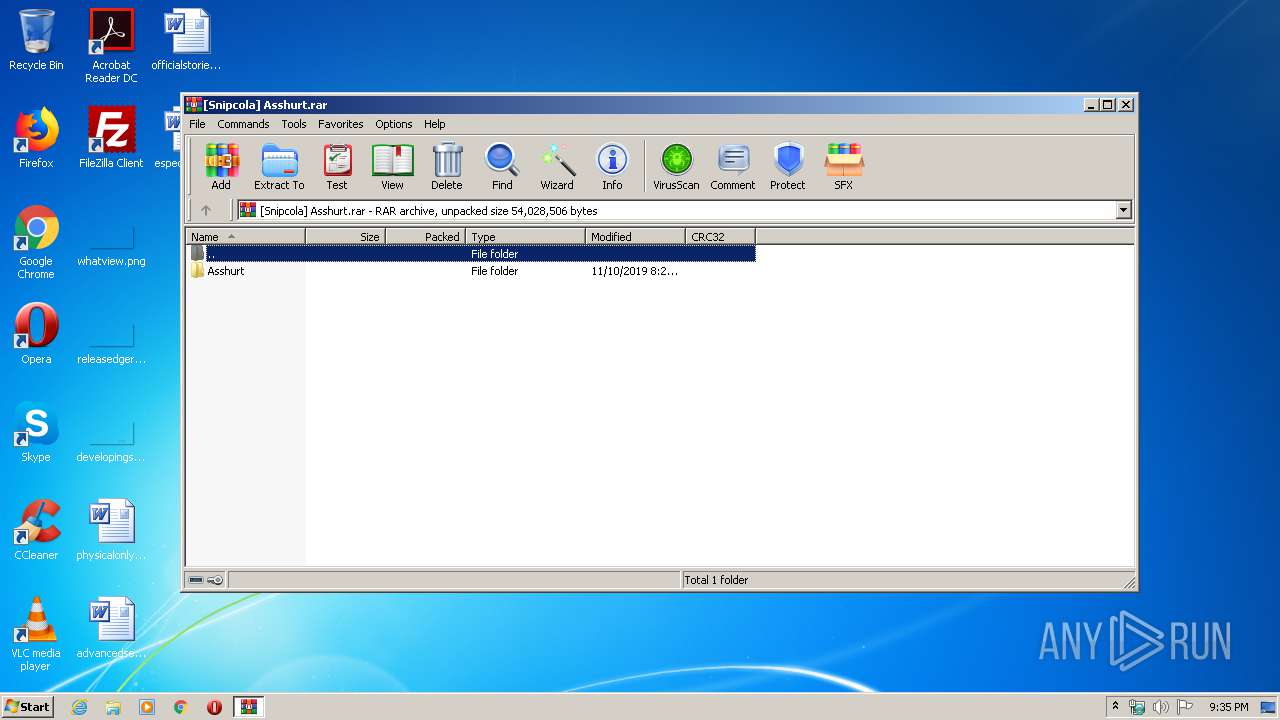Screen dimensions: 1280x720
Task: Click the SFX toolbar icon
Action: pos(844,166)
